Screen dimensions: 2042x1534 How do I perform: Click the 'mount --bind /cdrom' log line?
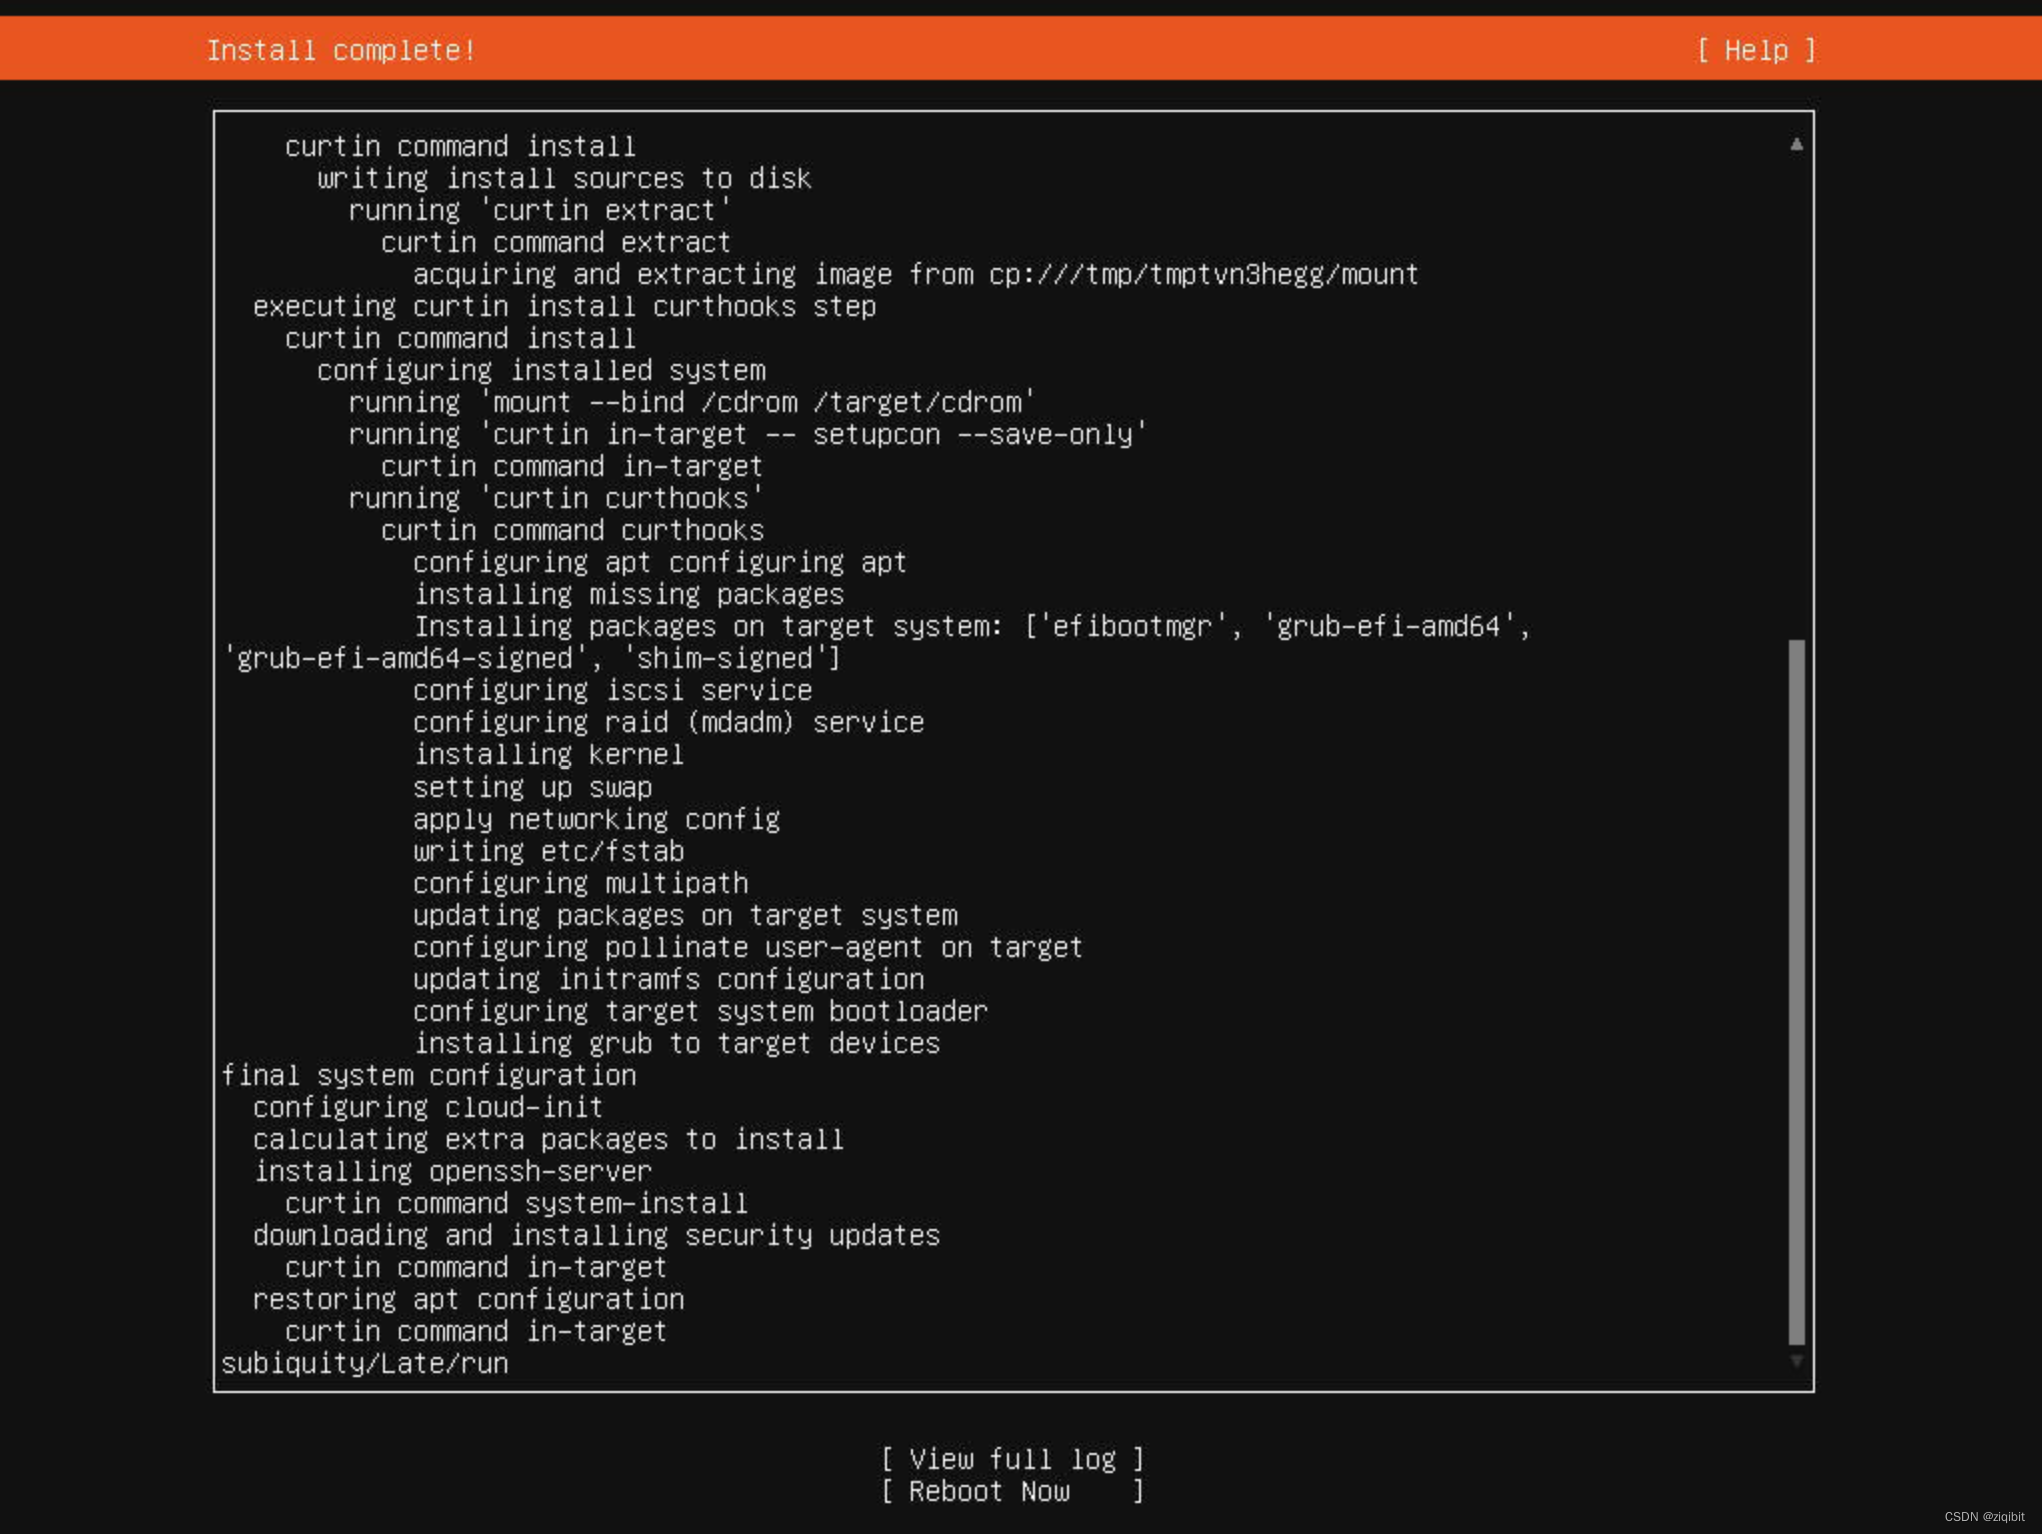point(692,402)
